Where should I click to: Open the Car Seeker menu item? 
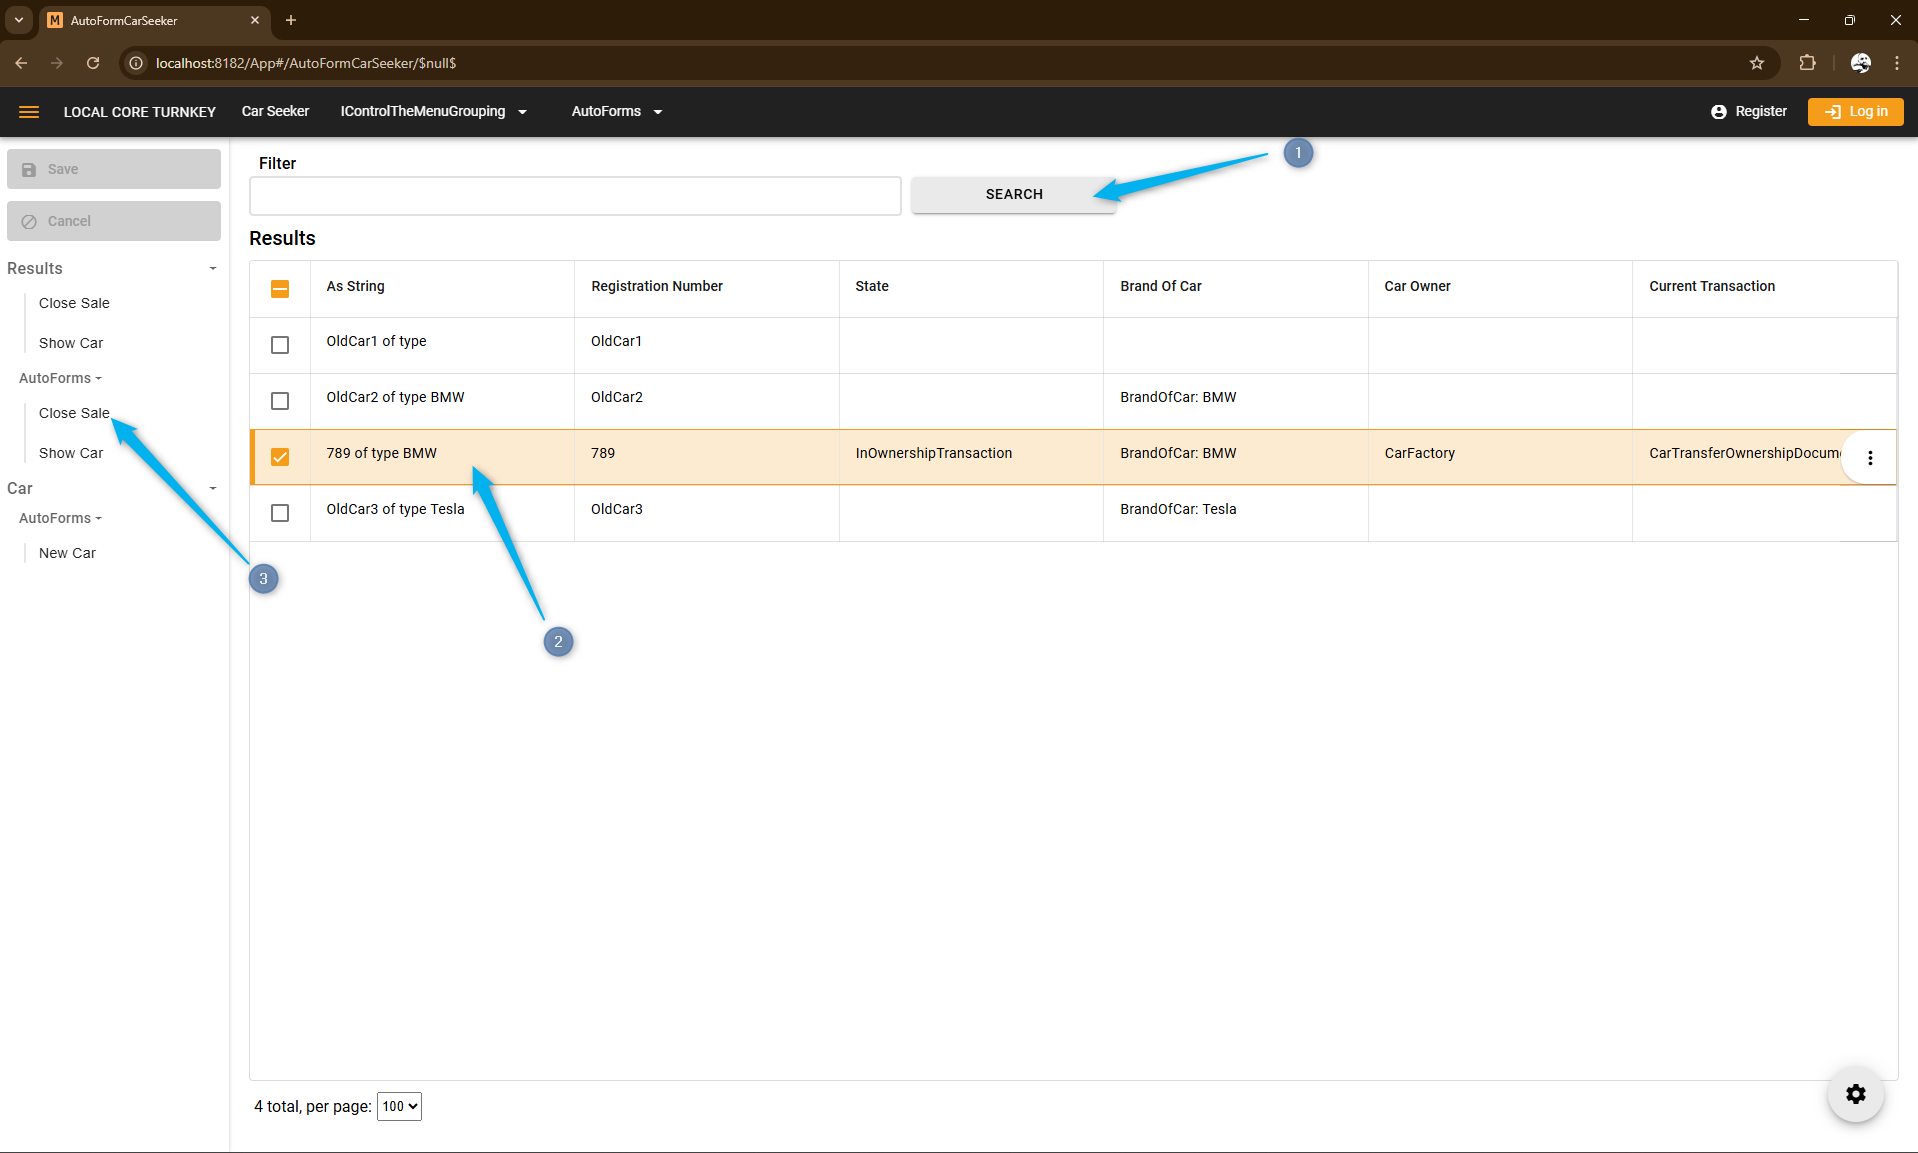[275, 112]
